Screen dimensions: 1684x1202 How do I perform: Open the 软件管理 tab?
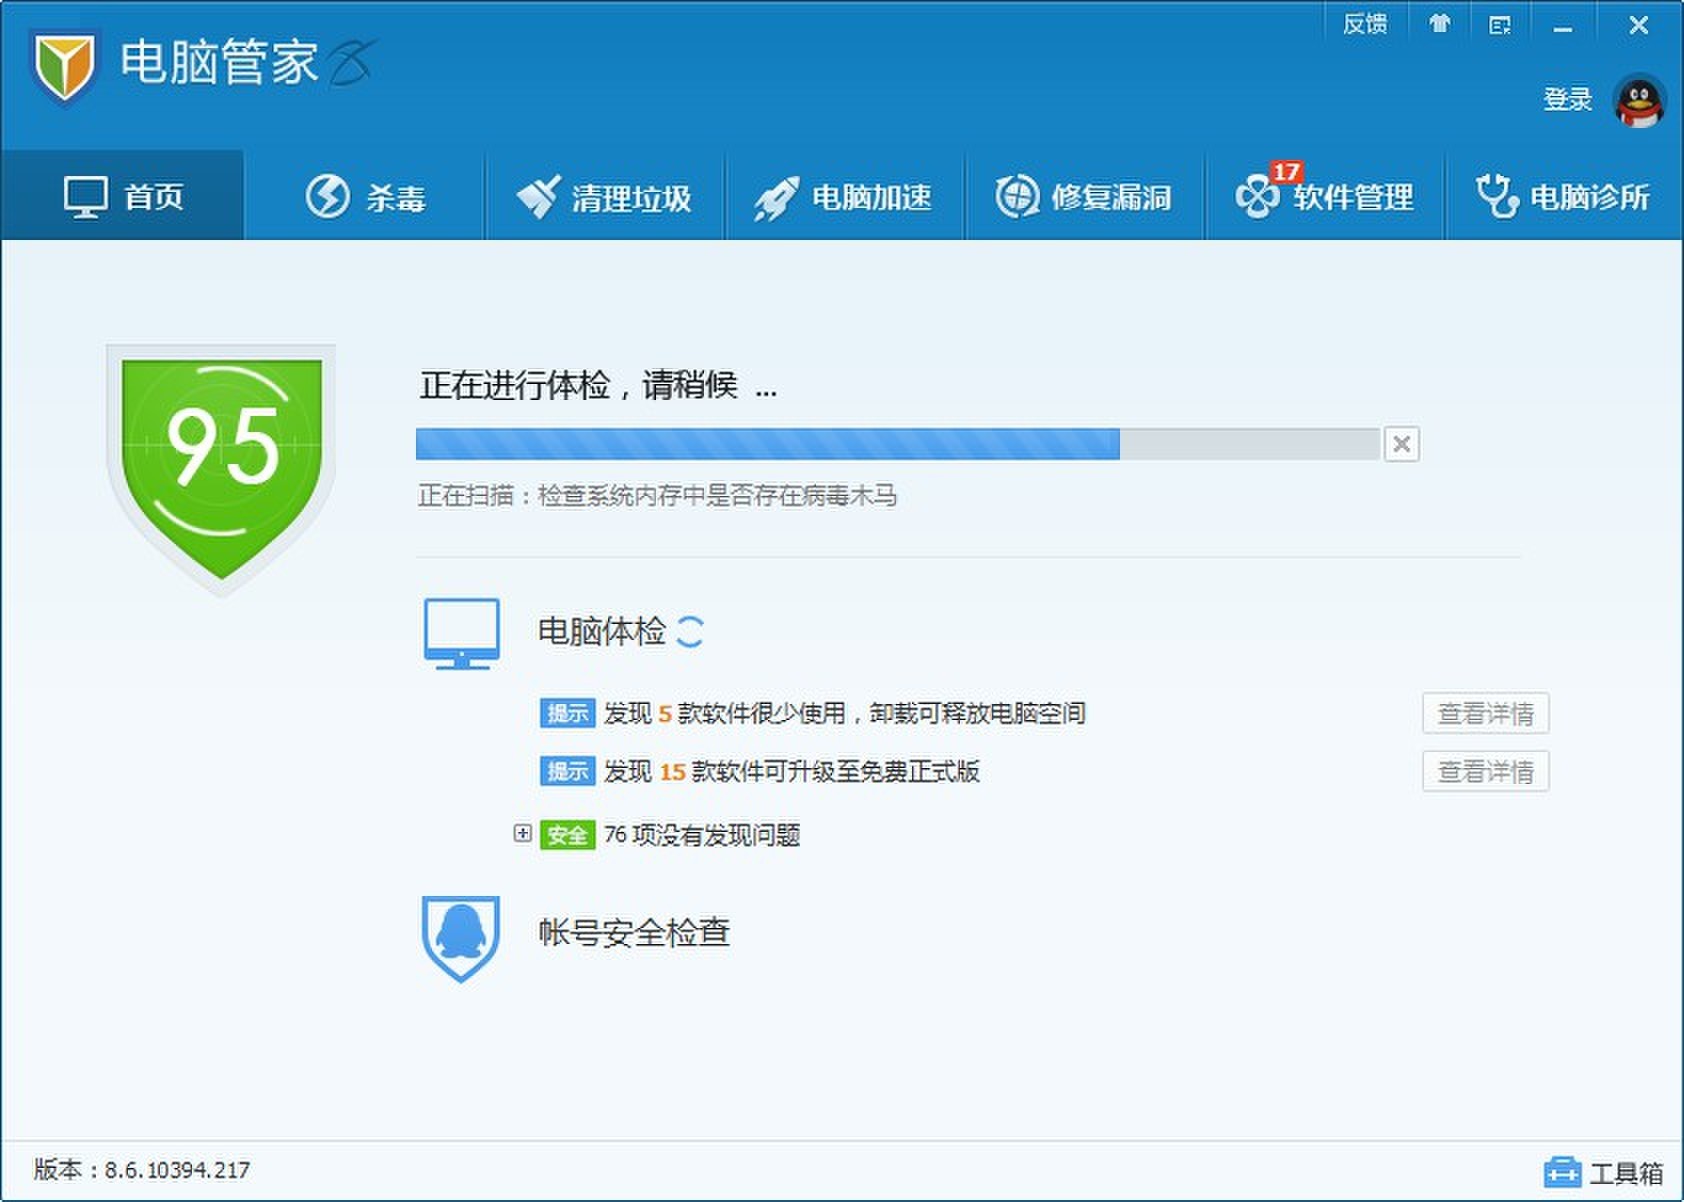click(x=1325, y=196)
